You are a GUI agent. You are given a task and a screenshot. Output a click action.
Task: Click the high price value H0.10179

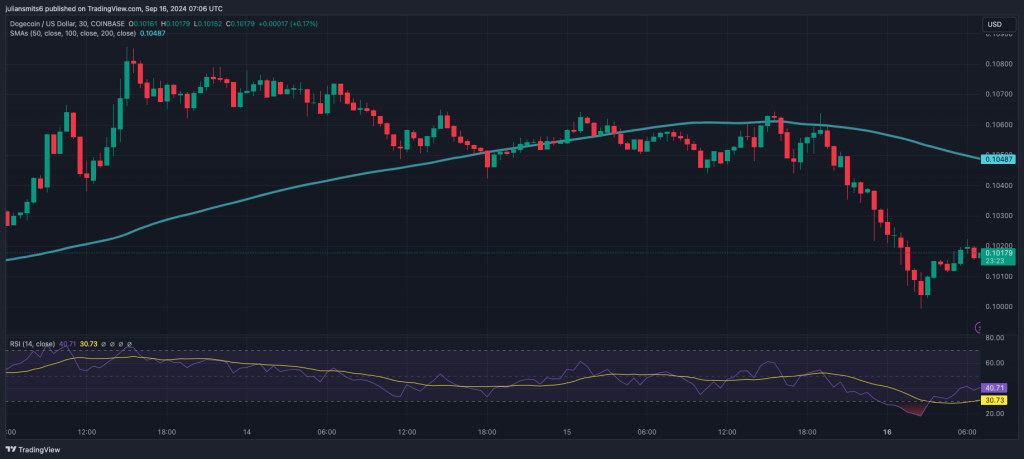coord(176,24)
